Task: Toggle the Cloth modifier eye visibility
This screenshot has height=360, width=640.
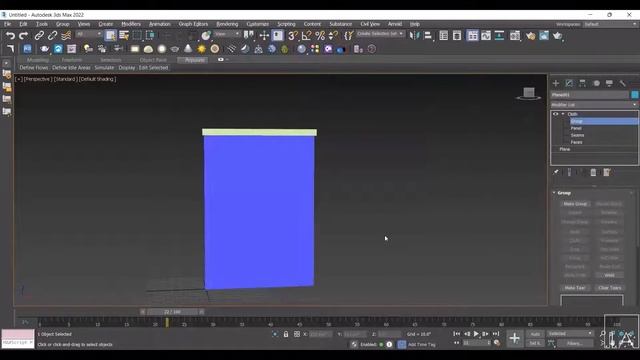Action: point(555,114)
